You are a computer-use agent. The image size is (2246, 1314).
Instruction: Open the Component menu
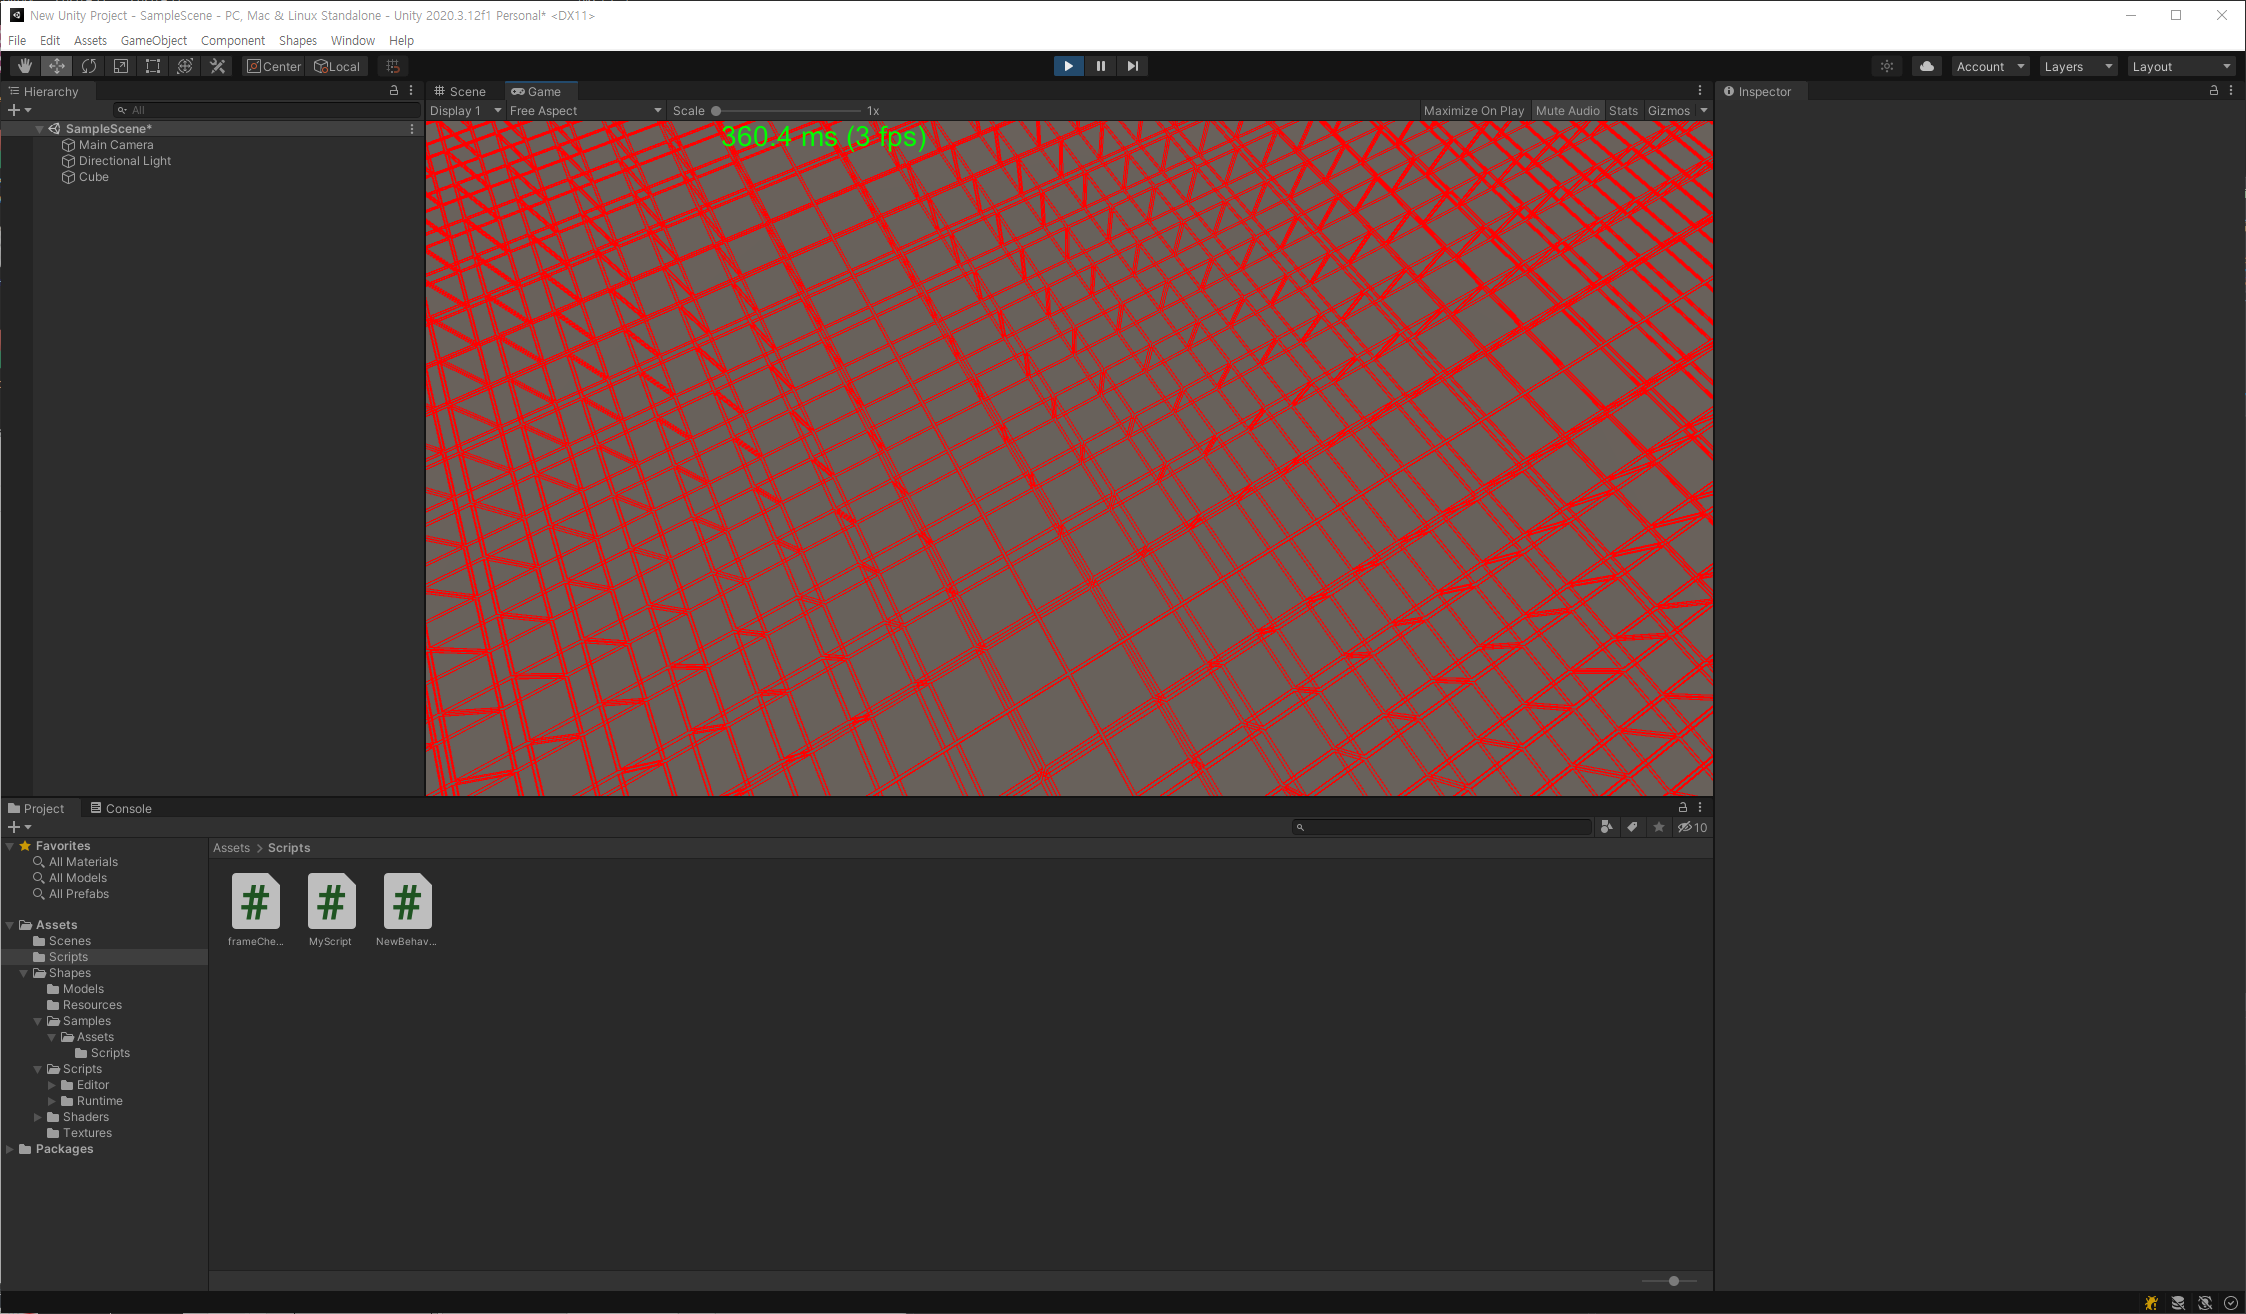pyautogui.click(x=233, y=40)
